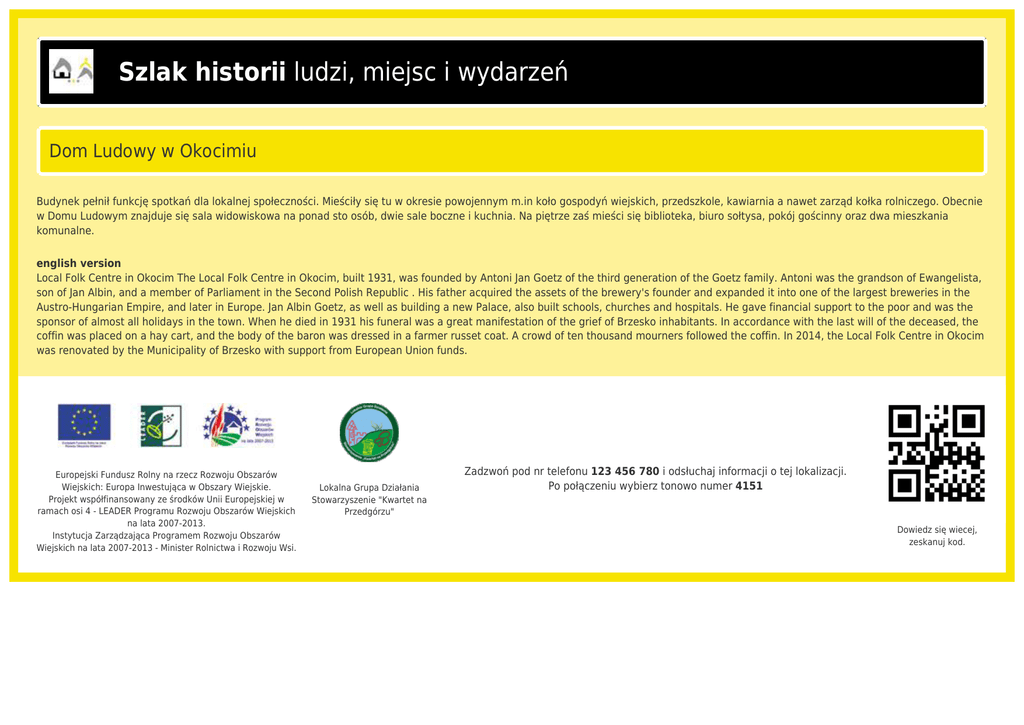
Task: Click the 'Minister Rolnictwa i Rozwoju Wsi' line
Action: coord(166,548)
